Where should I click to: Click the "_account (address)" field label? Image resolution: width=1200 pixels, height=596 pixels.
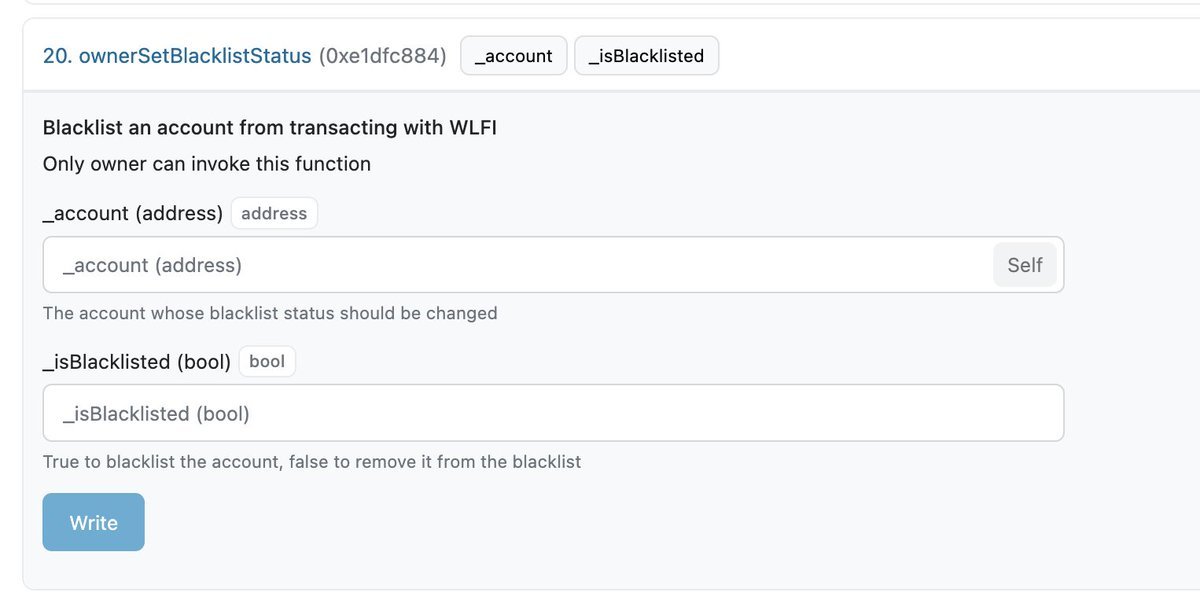[x=133, y=213]
